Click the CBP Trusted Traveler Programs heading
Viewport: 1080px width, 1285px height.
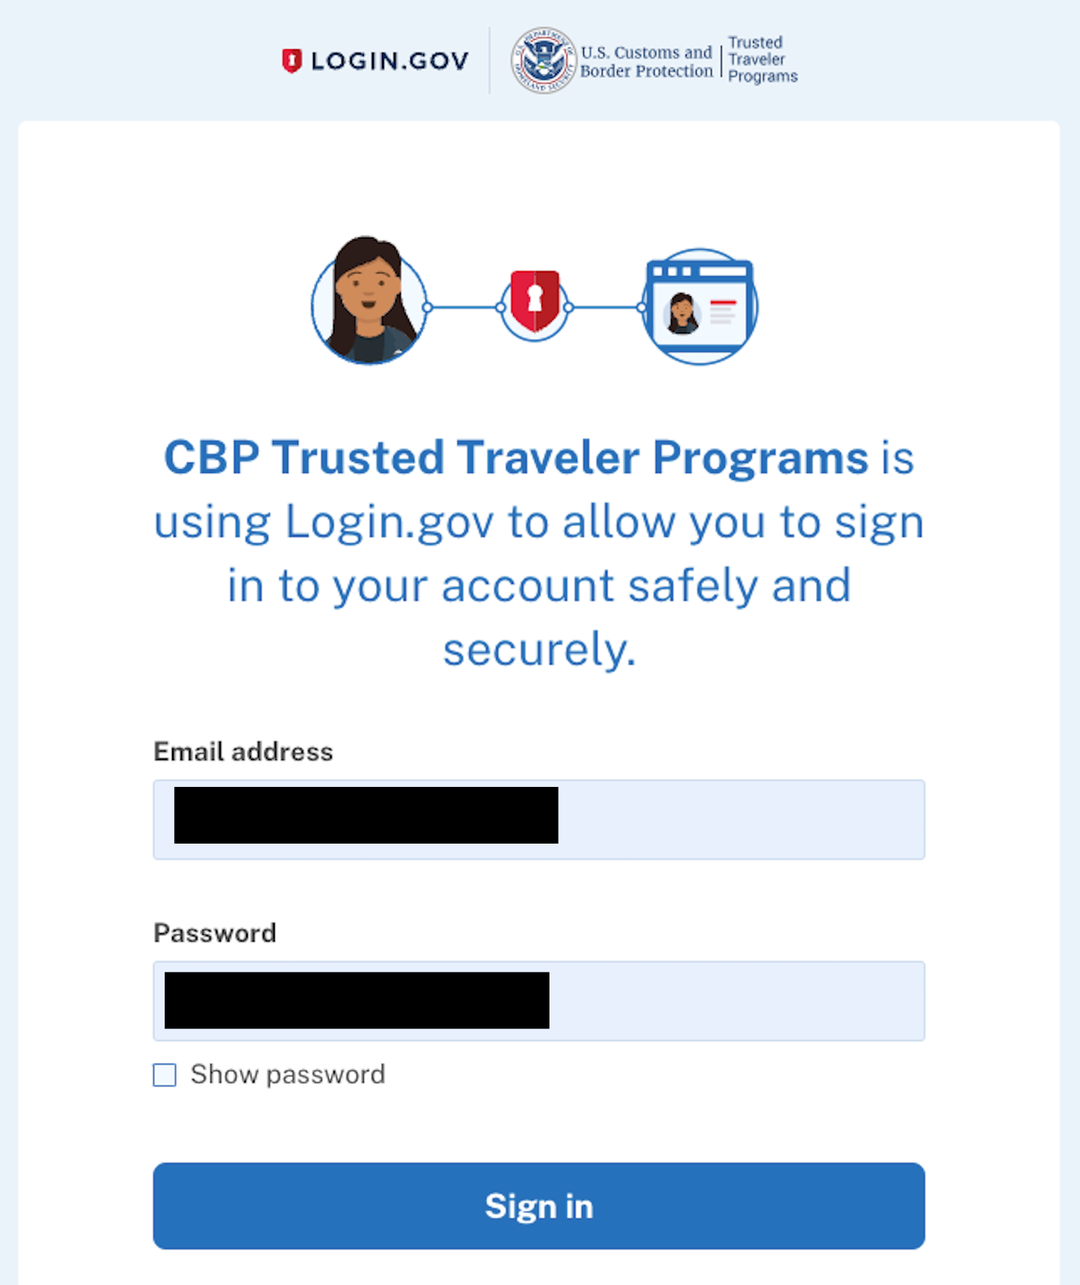(516, 457)
